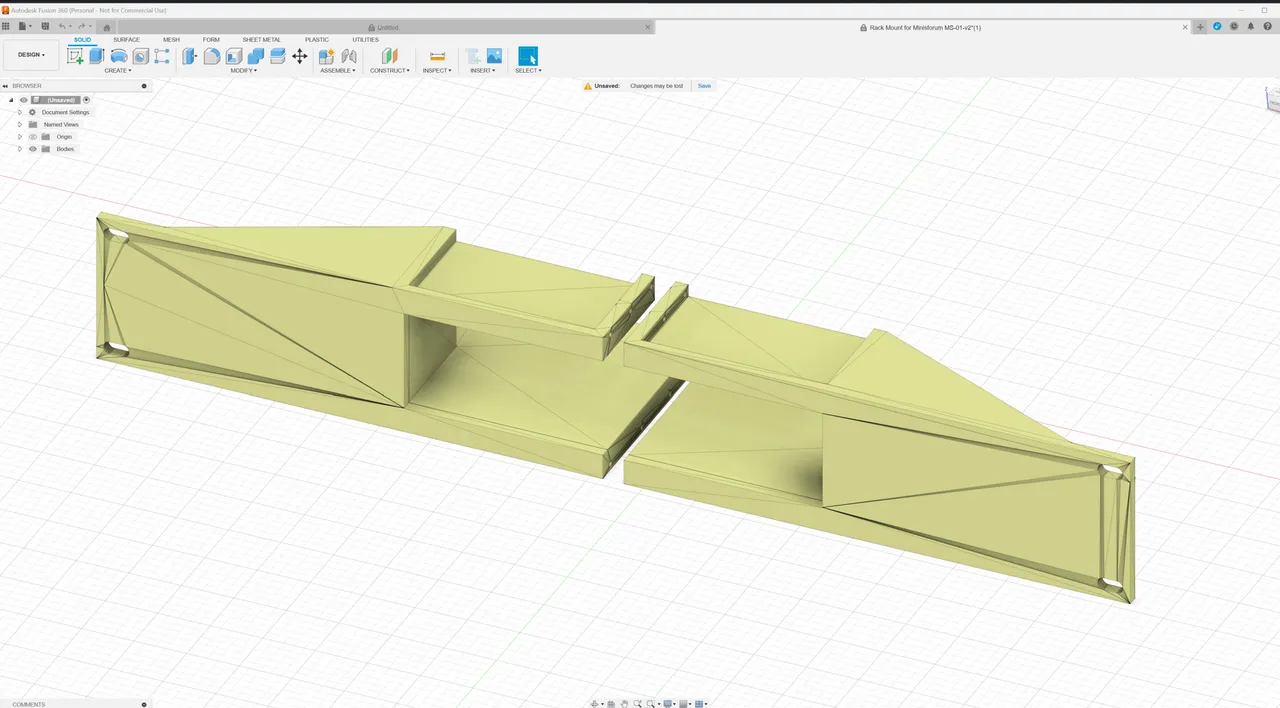Switch to the SHEET METAL tab
This screenshot has width=1280, height=708.
coord(261,40)
